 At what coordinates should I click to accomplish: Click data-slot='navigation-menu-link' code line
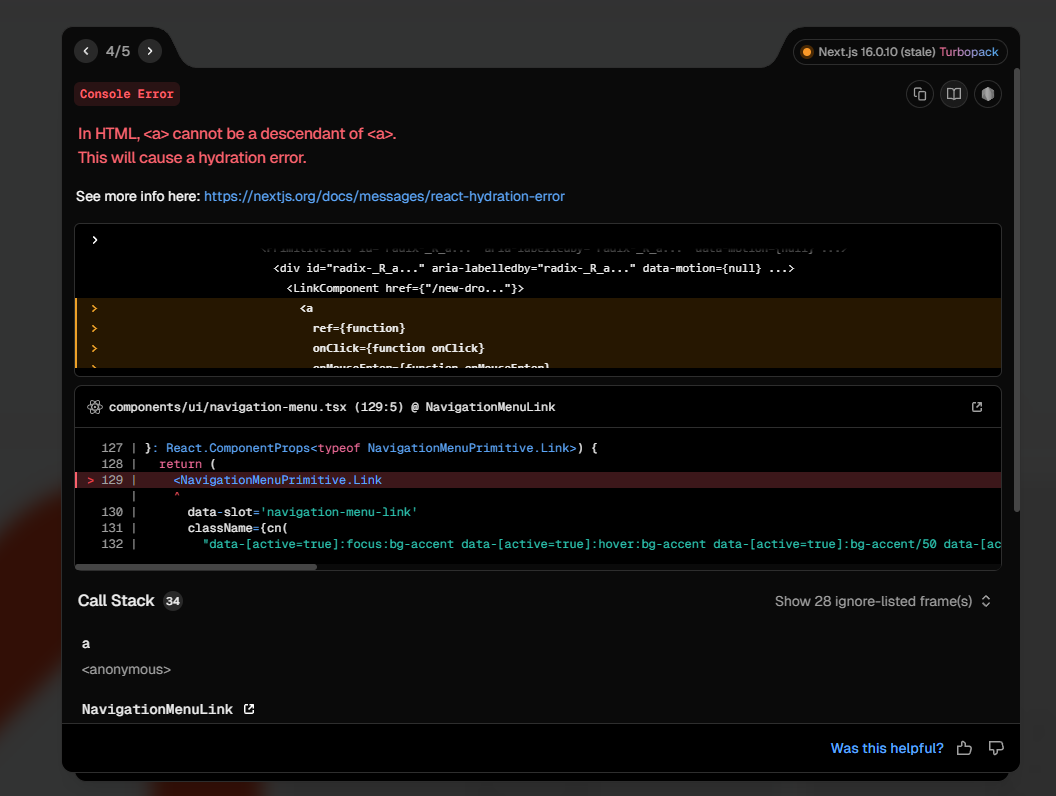[302, 512]
